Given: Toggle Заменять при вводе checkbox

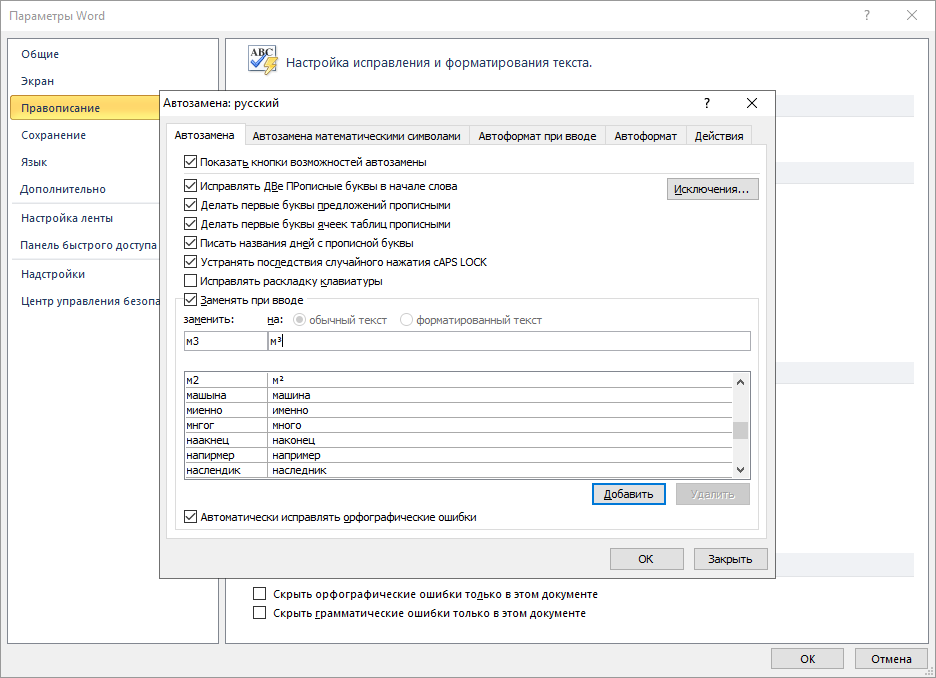Looking at the screenshot, I should (190, 300).
